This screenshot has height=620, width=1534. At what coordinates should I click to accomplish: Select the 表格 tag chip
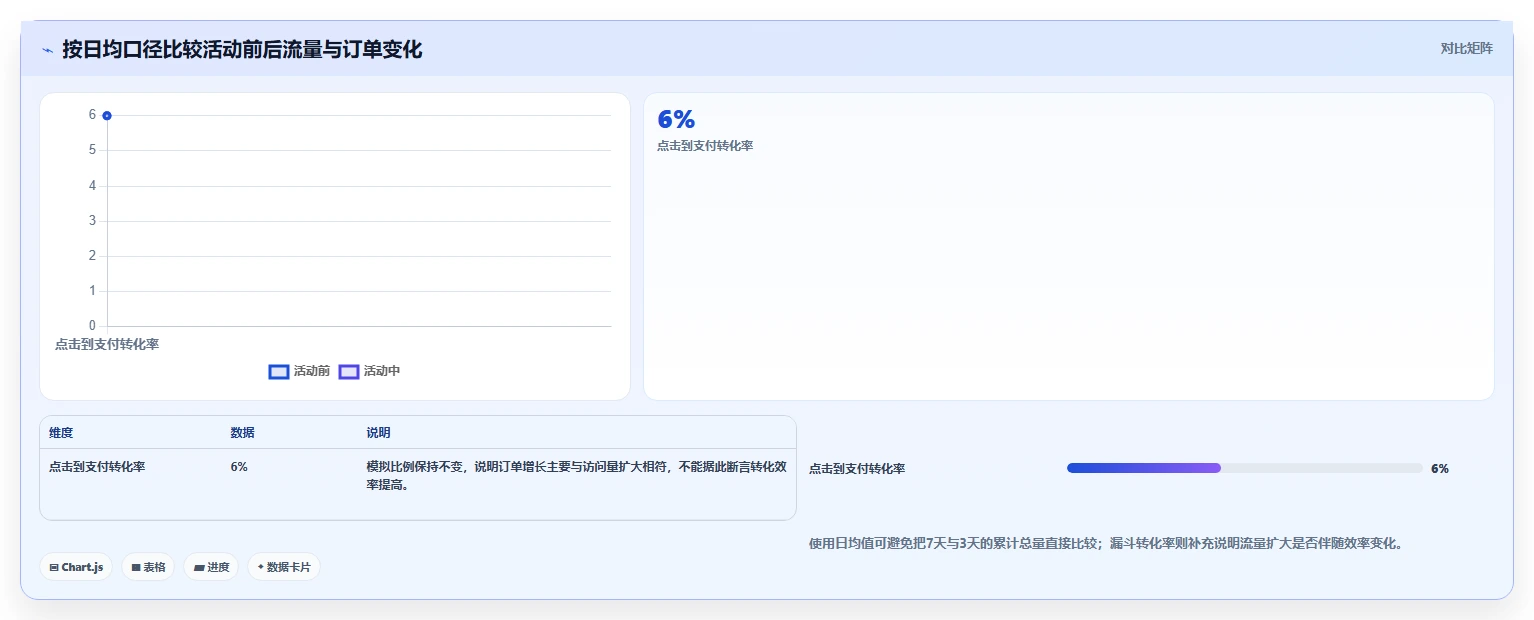click(x=148, y=567)
